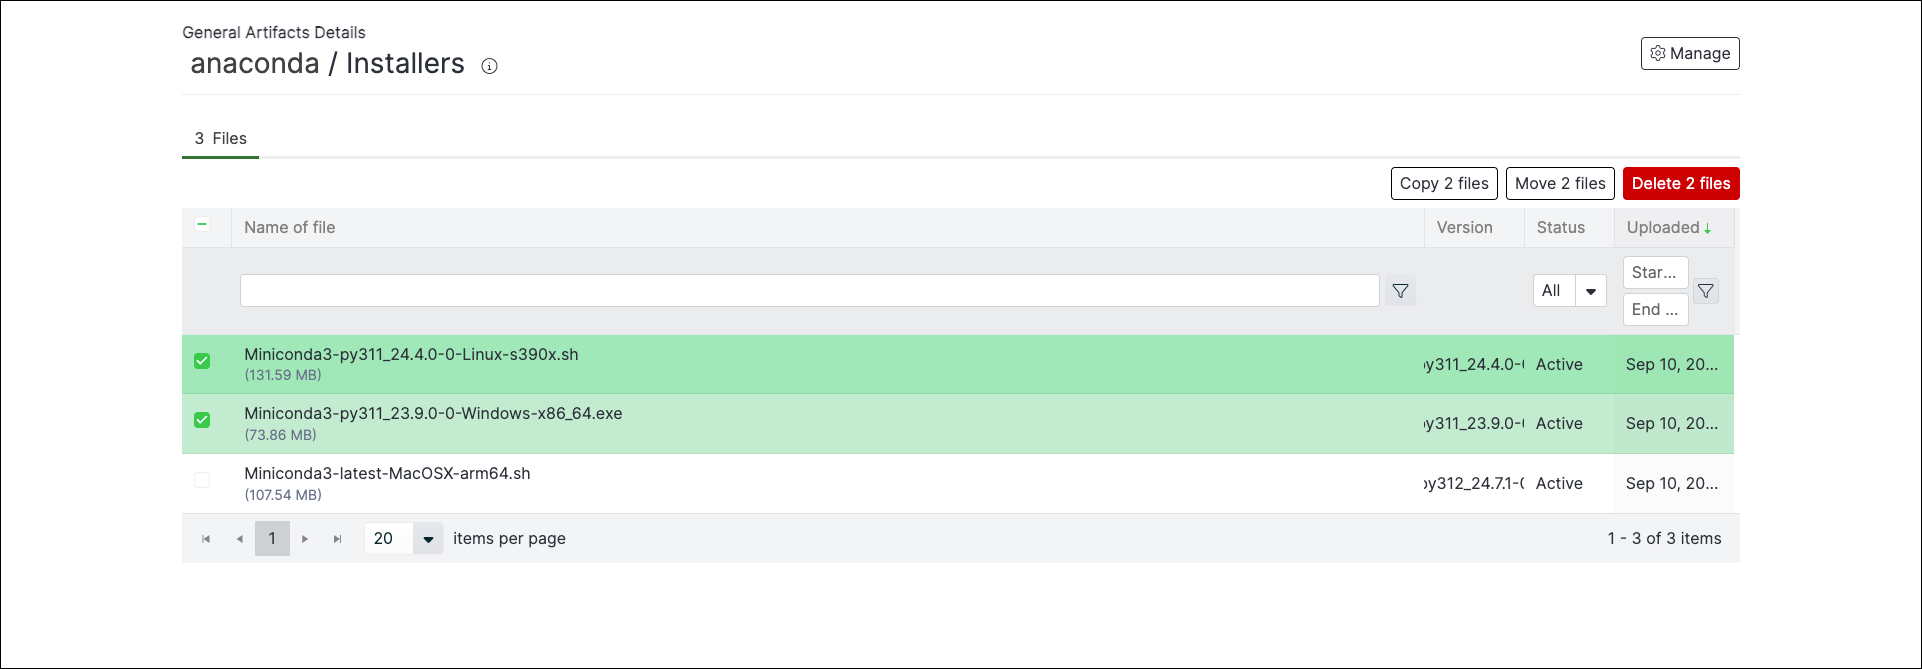1922x669 pixels.
Task: Uncheck Miniconda3 Linux-s390x.sh file checkbox
Action: pos(202,361)
